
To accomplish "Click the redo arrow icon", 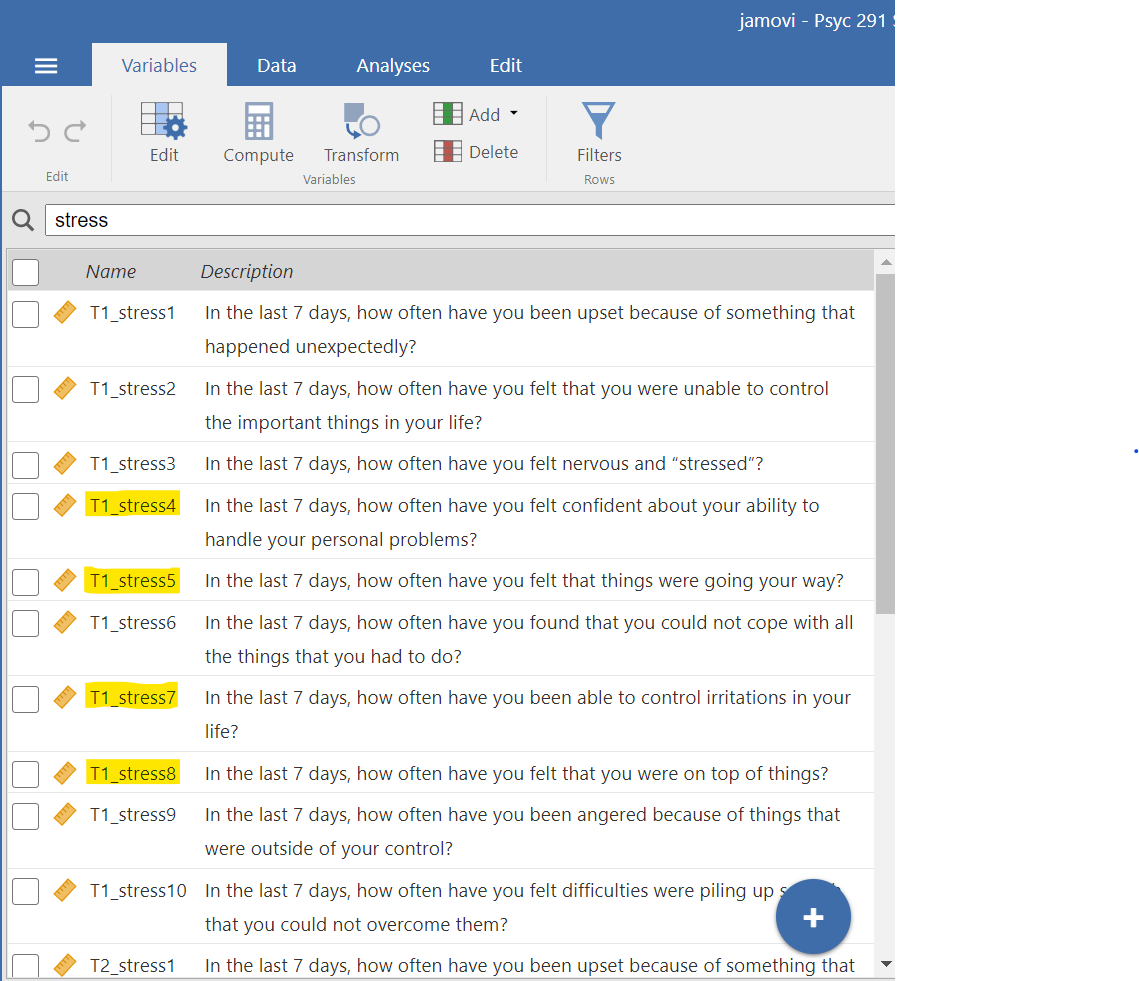I will pyautogui.click(x=76, y=132).
